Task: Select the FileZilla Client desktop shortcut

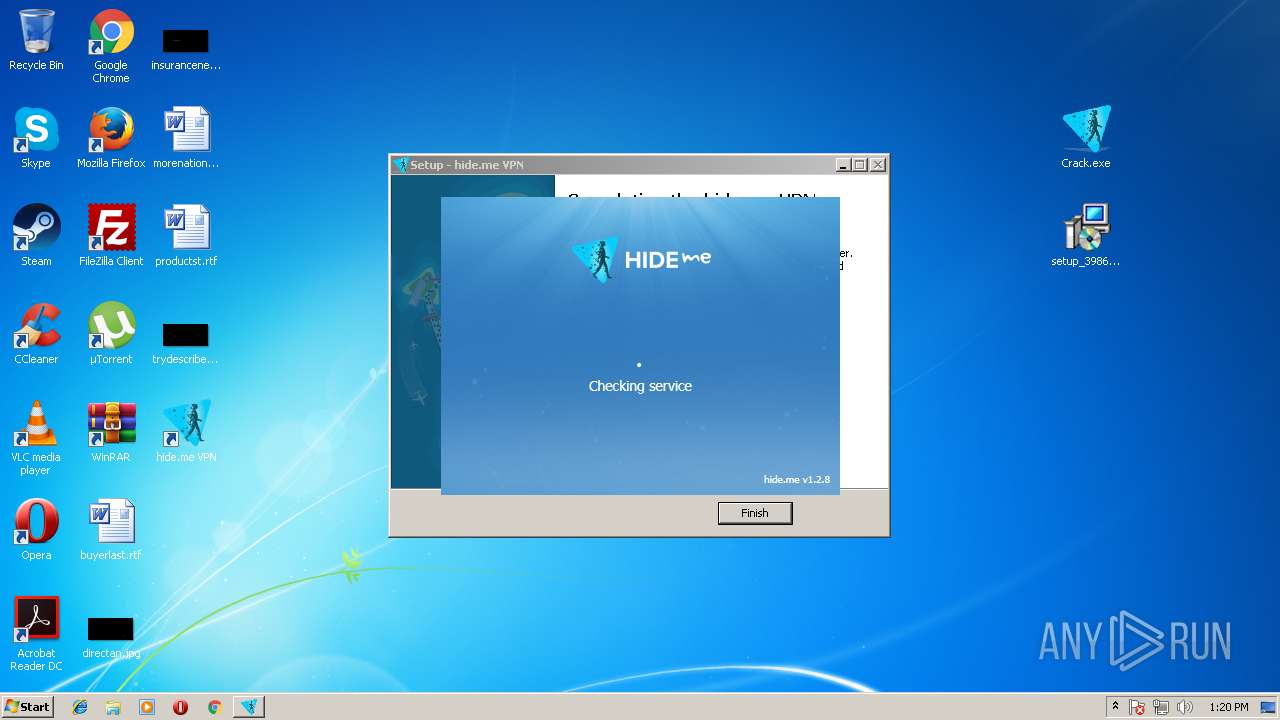Action: tap(111, 237)
